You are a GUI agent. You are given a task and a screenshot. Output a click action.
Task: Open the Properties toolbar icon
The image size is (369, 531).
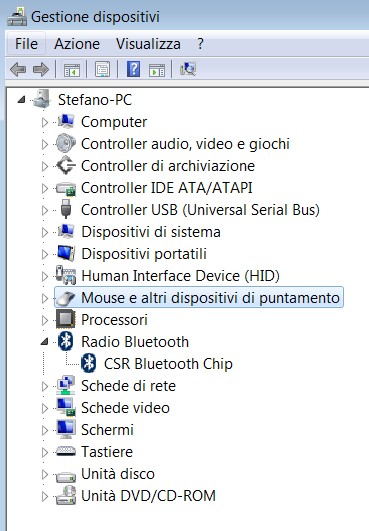103,69
